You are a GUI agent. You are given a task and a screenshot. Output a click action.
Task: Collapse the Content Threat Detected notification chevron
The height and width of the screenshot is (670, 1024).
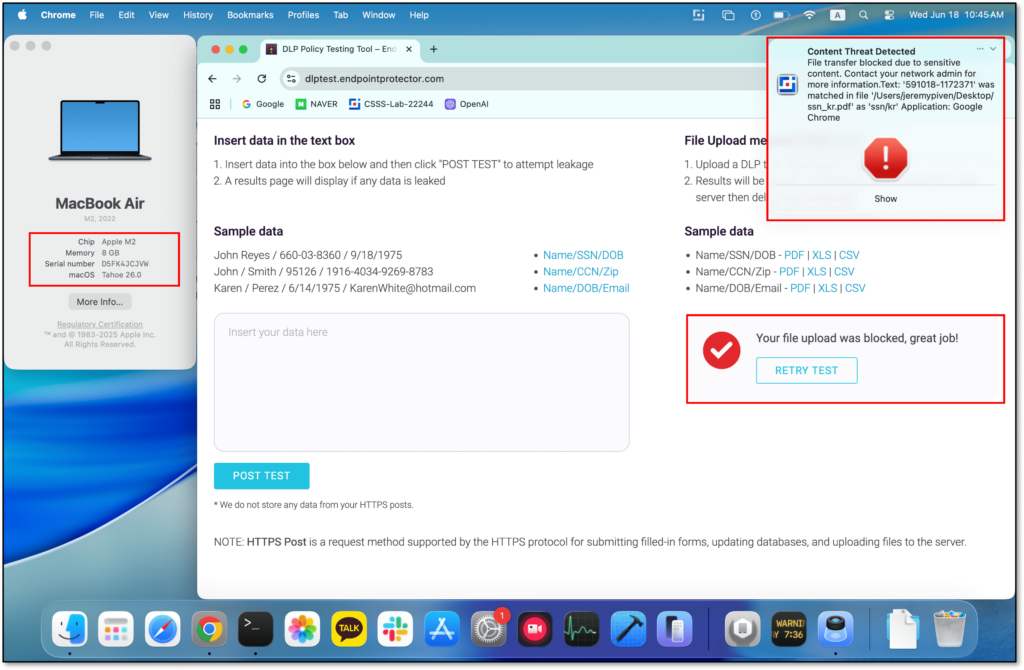click(993, 49)
